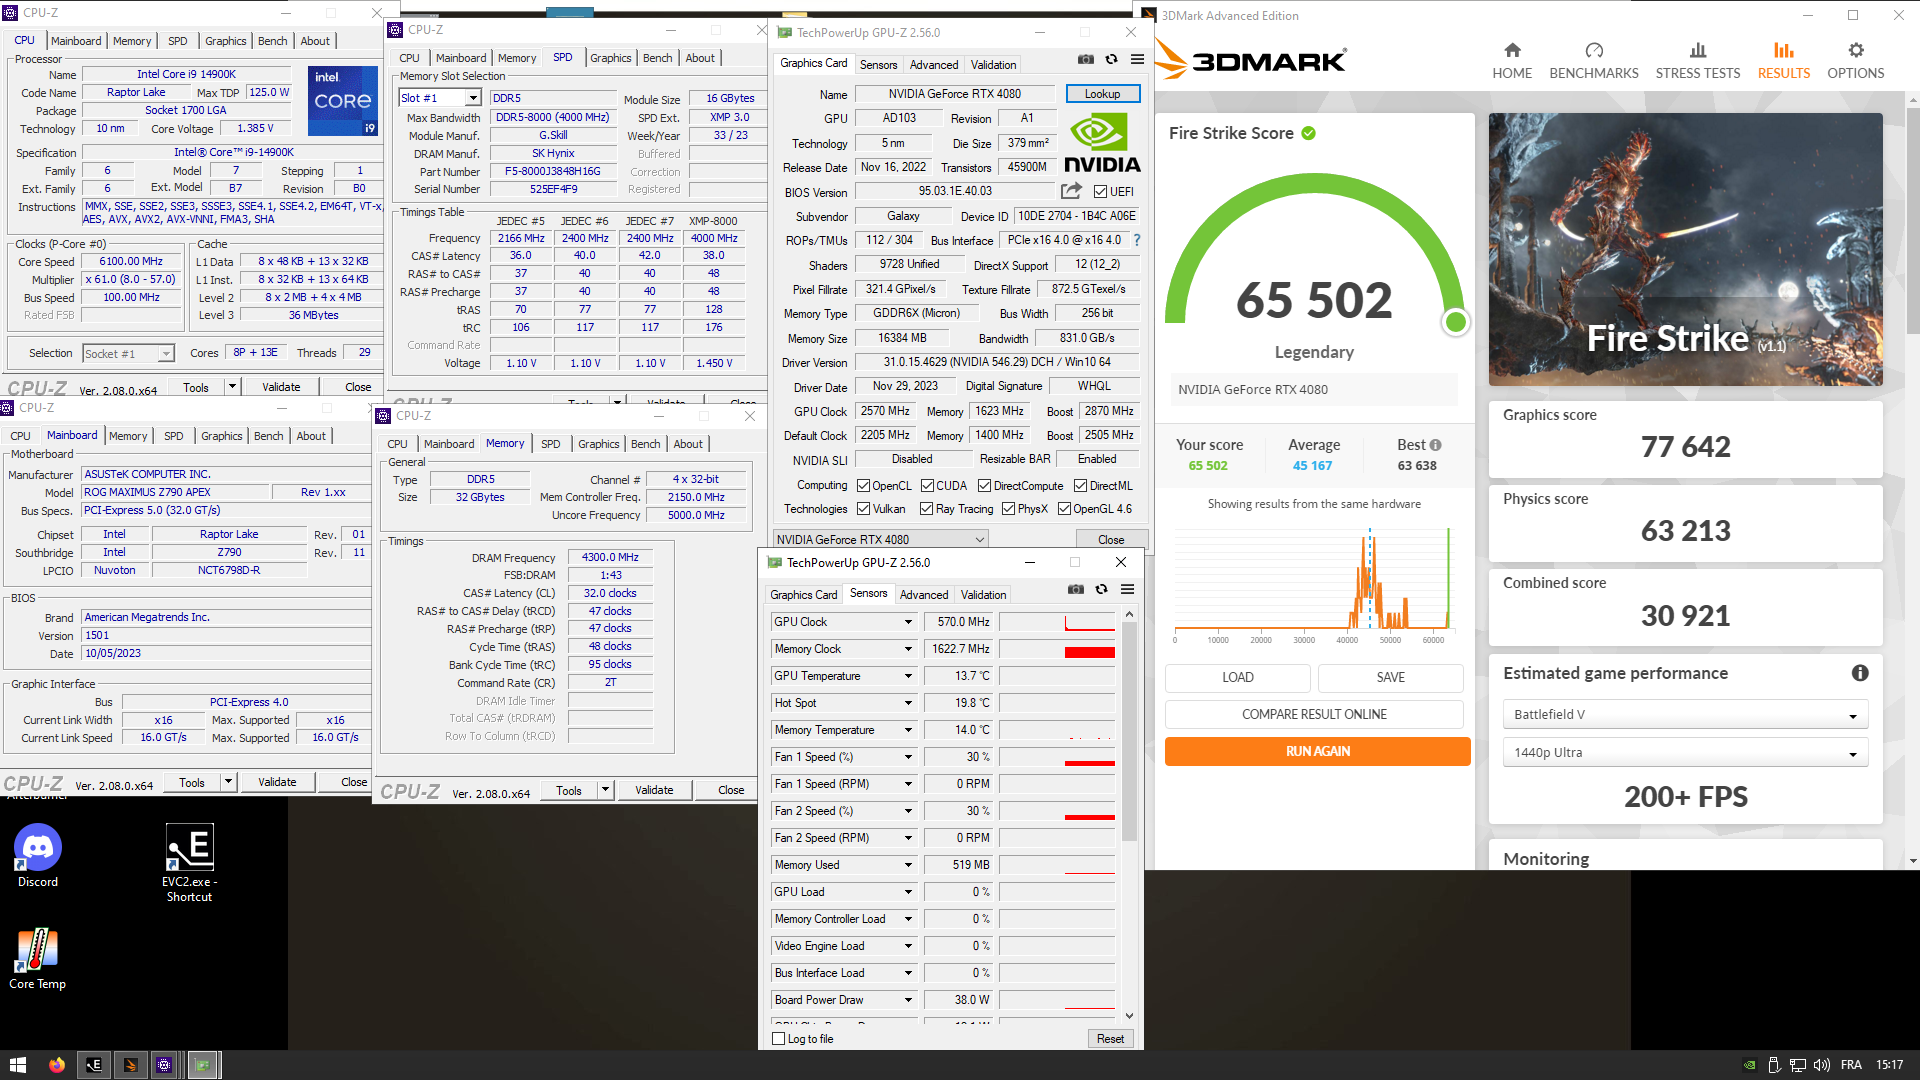Toggle DirectCompute checkbox in GPU-Z
The image size is (1920, 1080).
pyautogui.click(x=984, y=486)
